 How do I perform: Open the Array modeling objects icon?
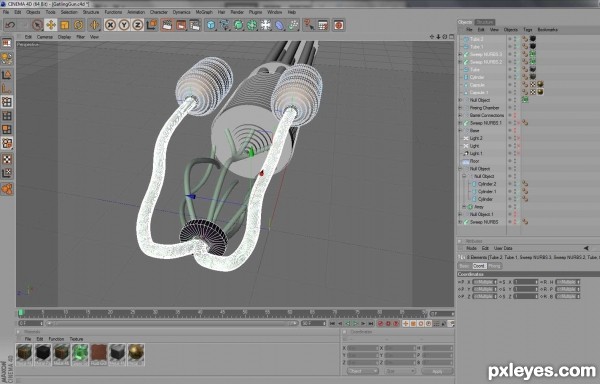click(x=252, y=25)
